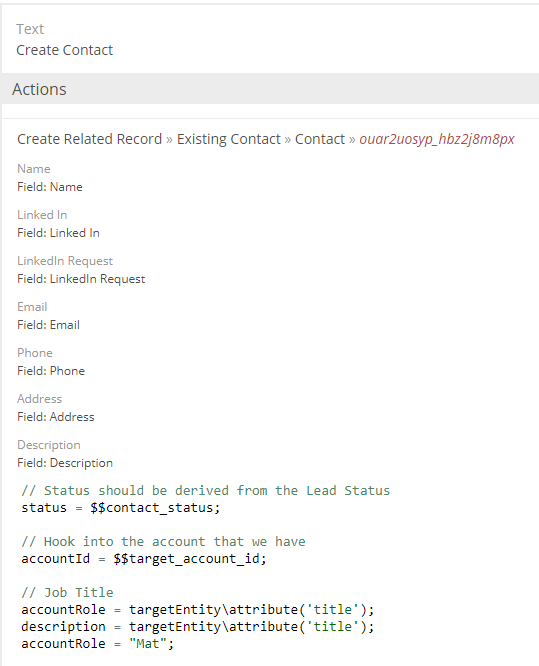Click the Actions section header

coord(270,89)
